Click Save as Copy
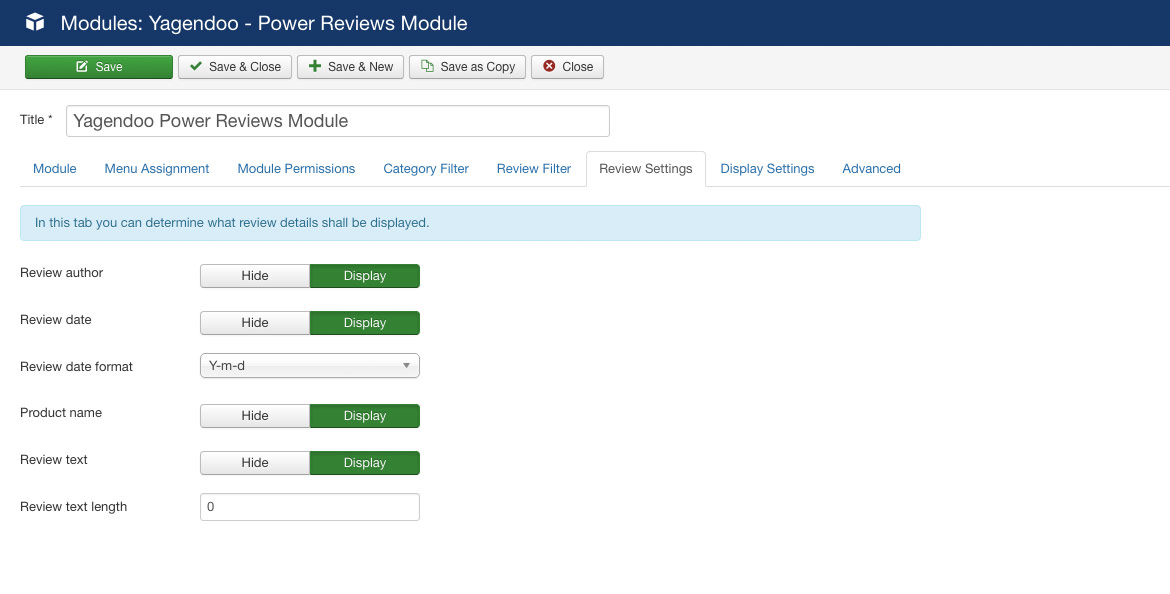This screenshot has height=594, width=1170. [x=468, y=66]
